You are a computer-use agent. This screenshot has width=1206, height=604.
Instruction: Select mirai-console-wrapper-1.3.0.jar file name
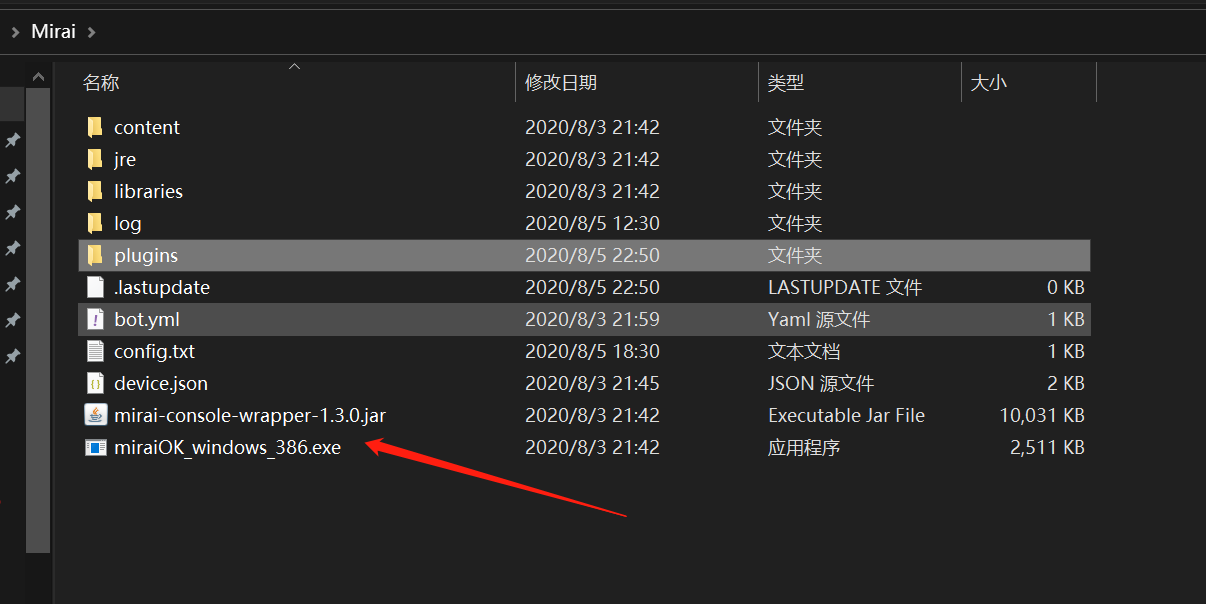click(250, 415)
